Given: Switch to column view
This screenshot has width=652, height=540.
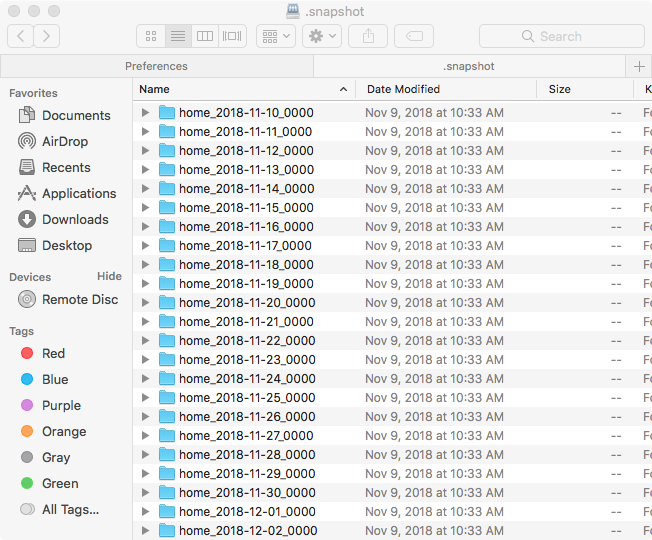Looking at the screenshot, I should [x=205, y=36].
